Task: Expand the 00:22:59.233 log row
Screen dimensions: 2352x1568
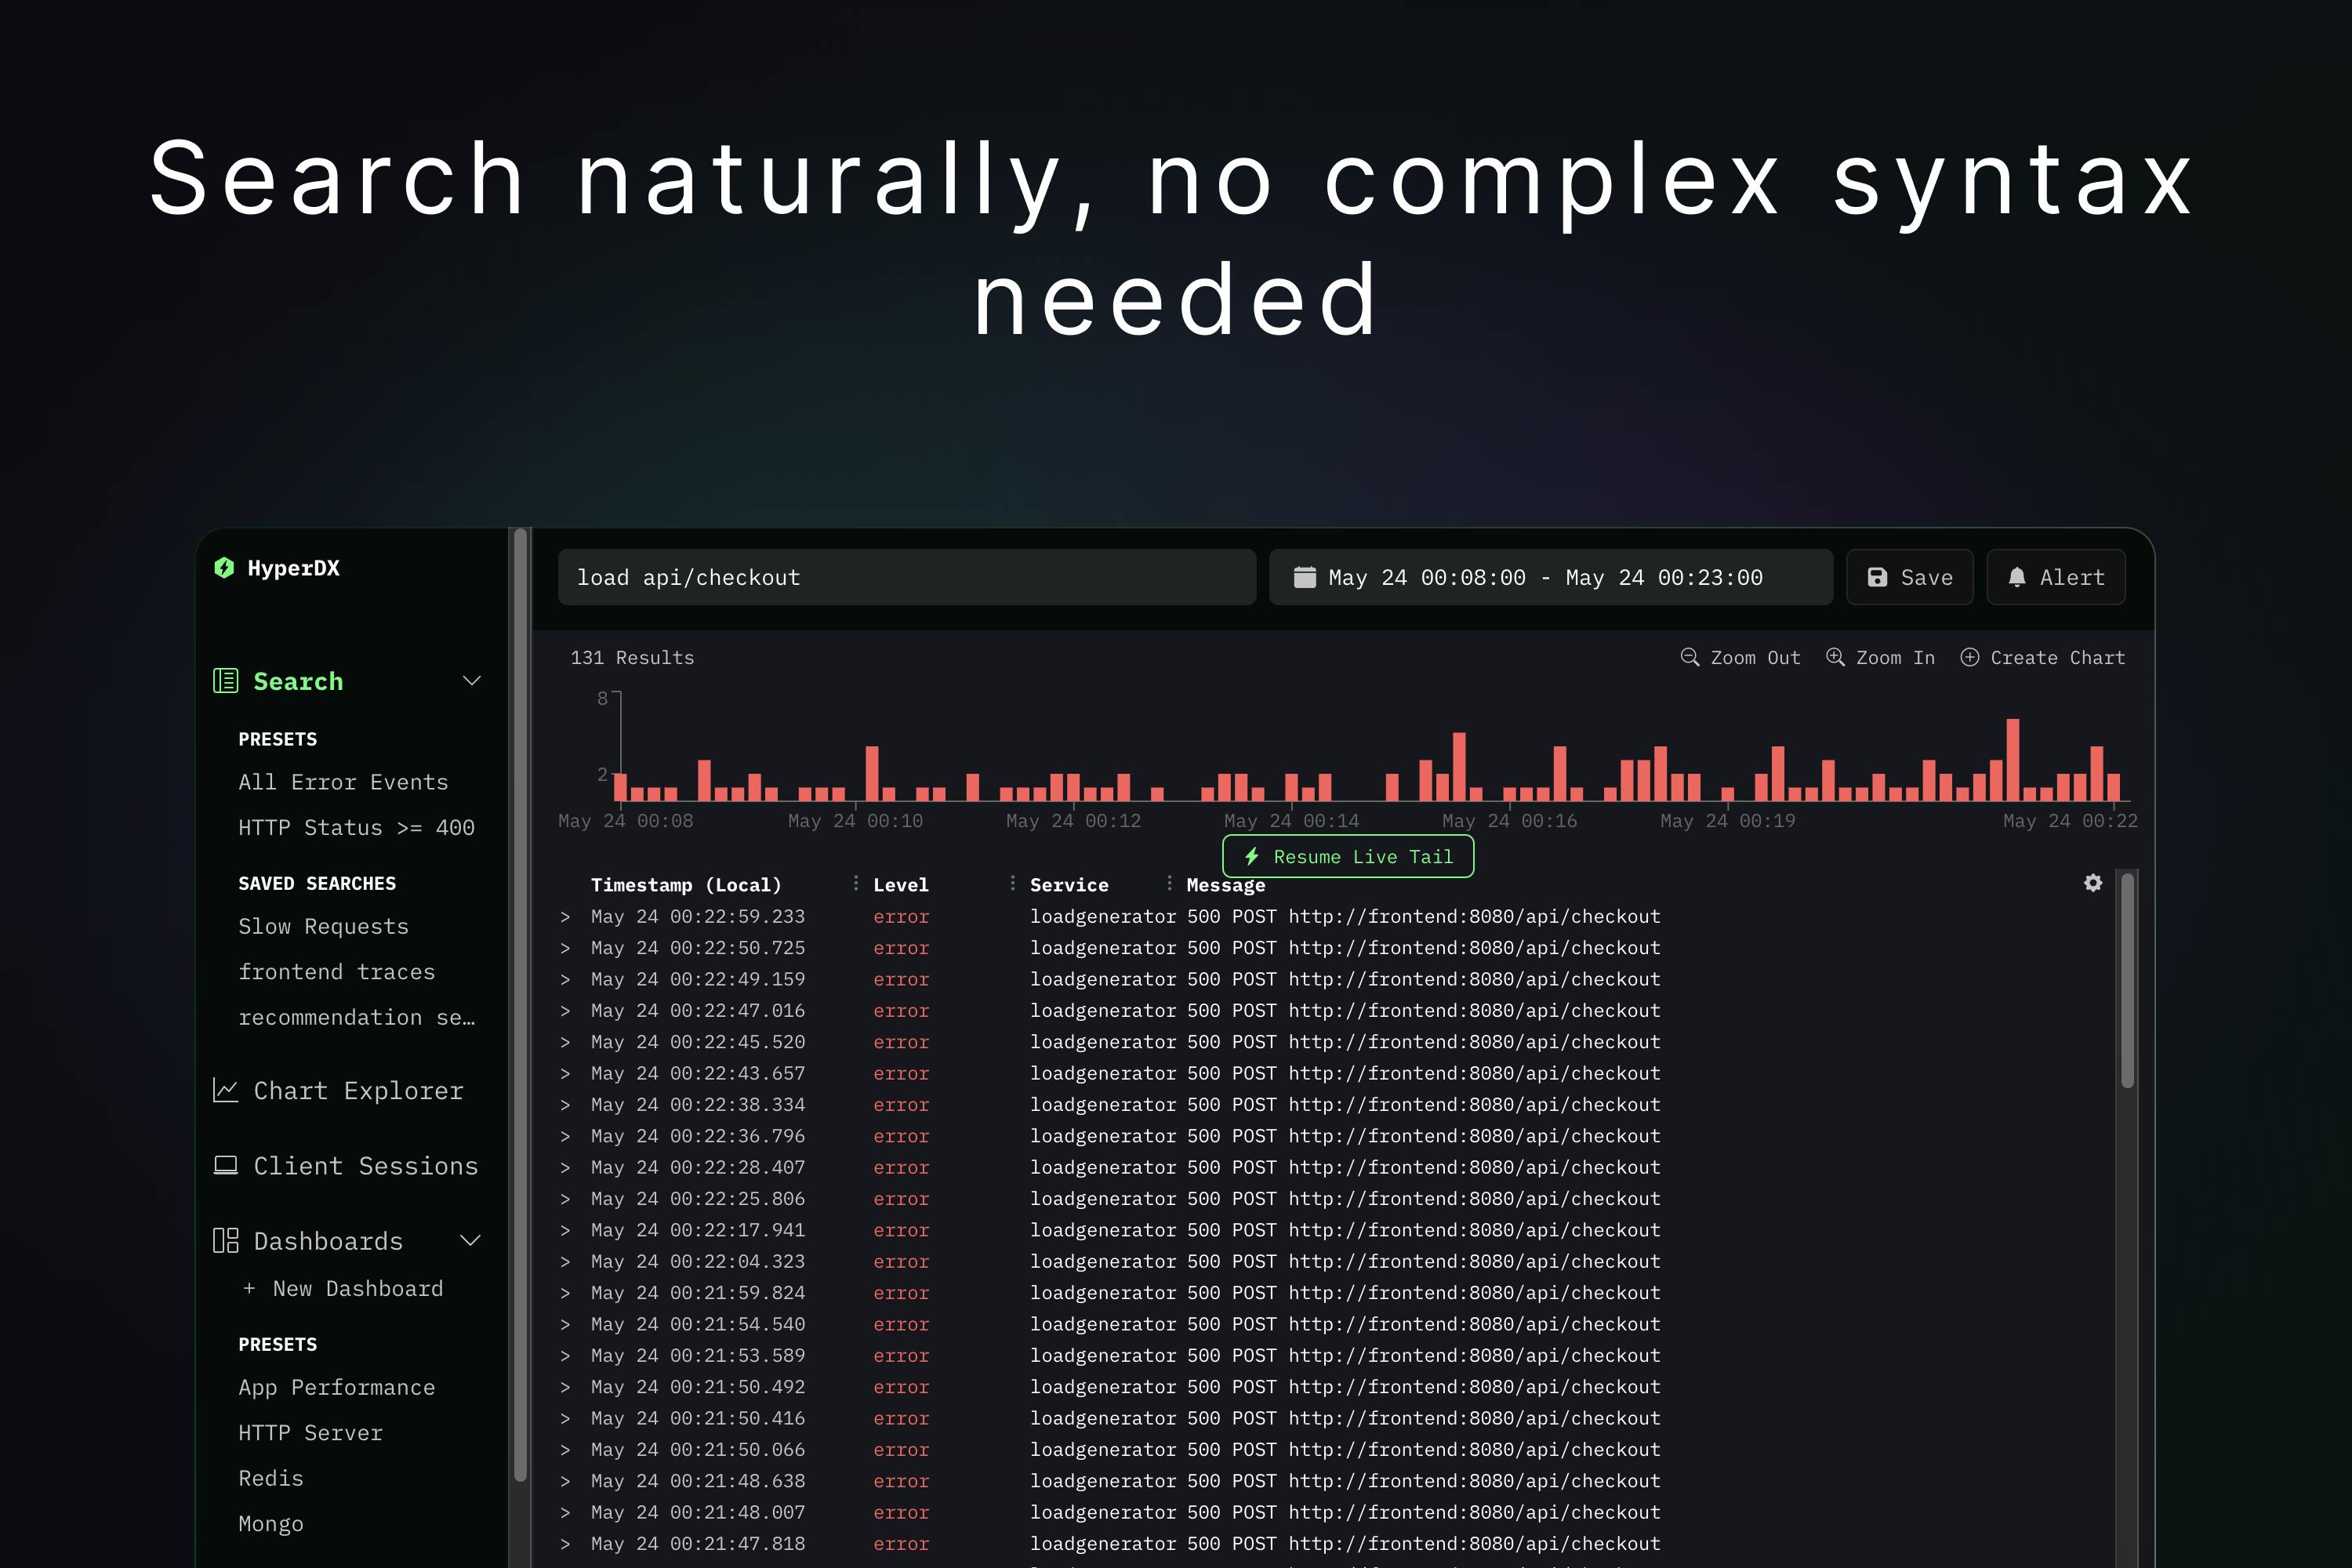Action: [565, 916]
